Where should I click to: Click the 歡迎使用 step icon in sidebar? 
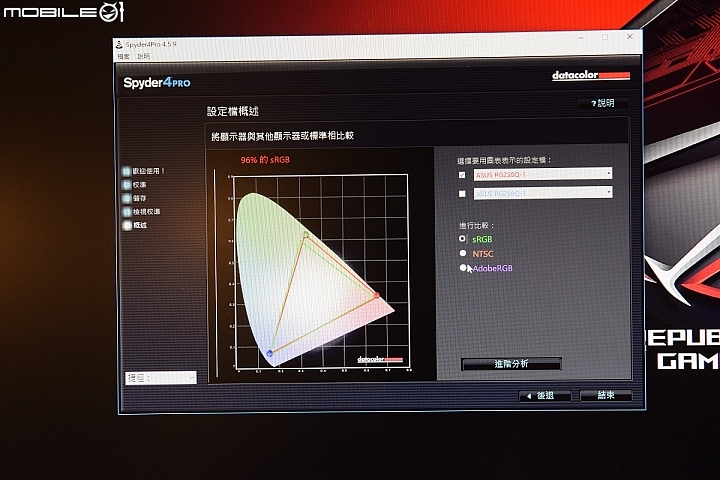click(127, 171)
